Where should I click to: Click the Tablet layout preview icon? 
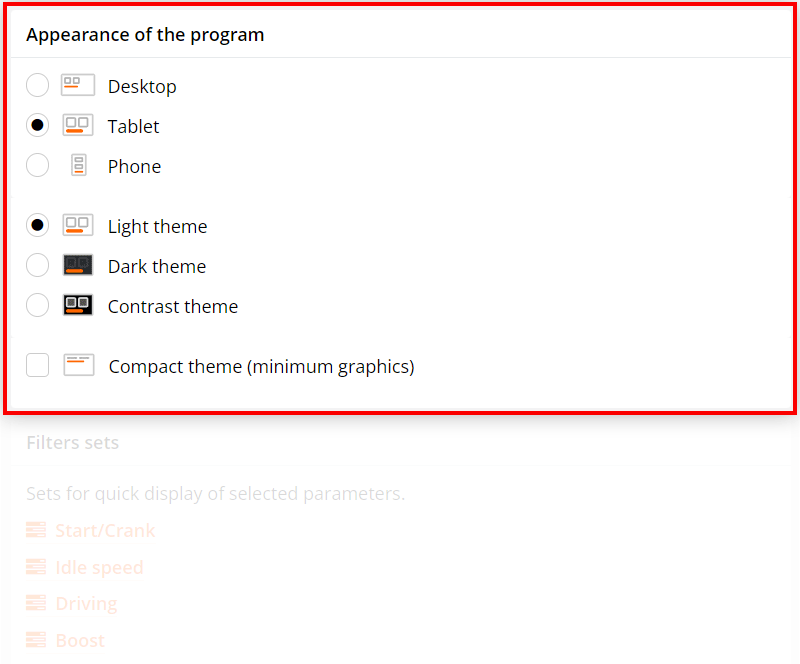click(x=78, y=125)
